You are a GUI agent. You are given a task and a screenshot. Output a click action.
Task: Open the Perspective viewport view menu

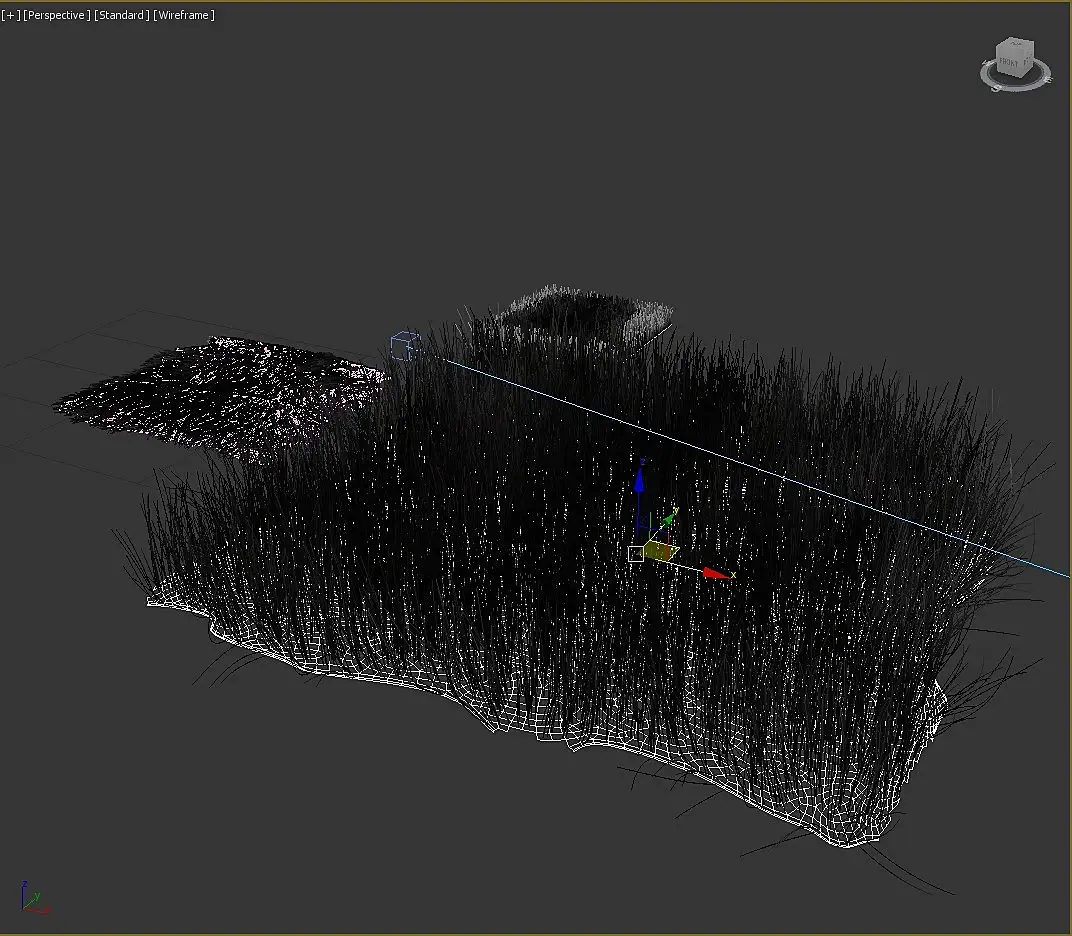(56, 15)
